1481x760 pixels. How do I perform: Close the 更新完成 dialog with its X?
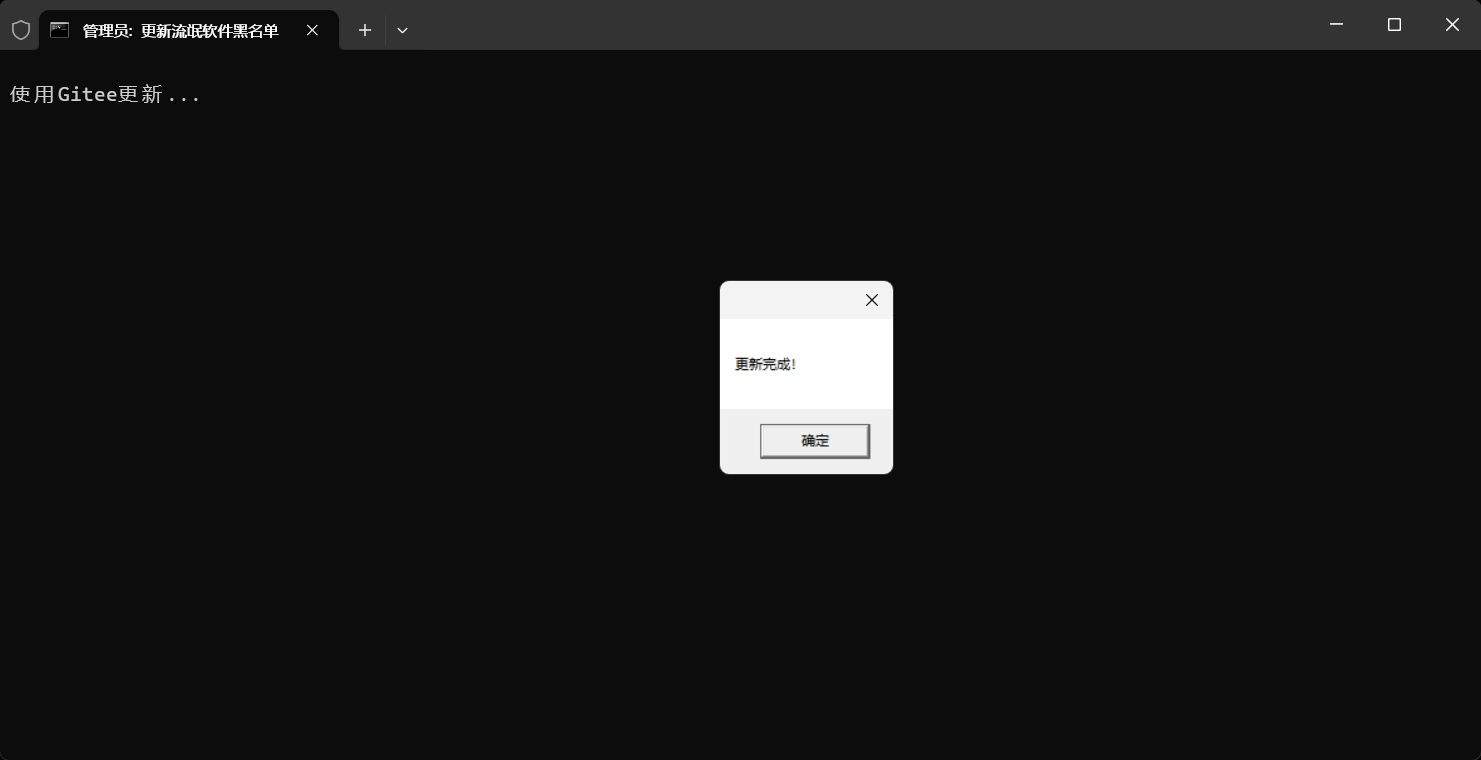click(x=872, y=300)
